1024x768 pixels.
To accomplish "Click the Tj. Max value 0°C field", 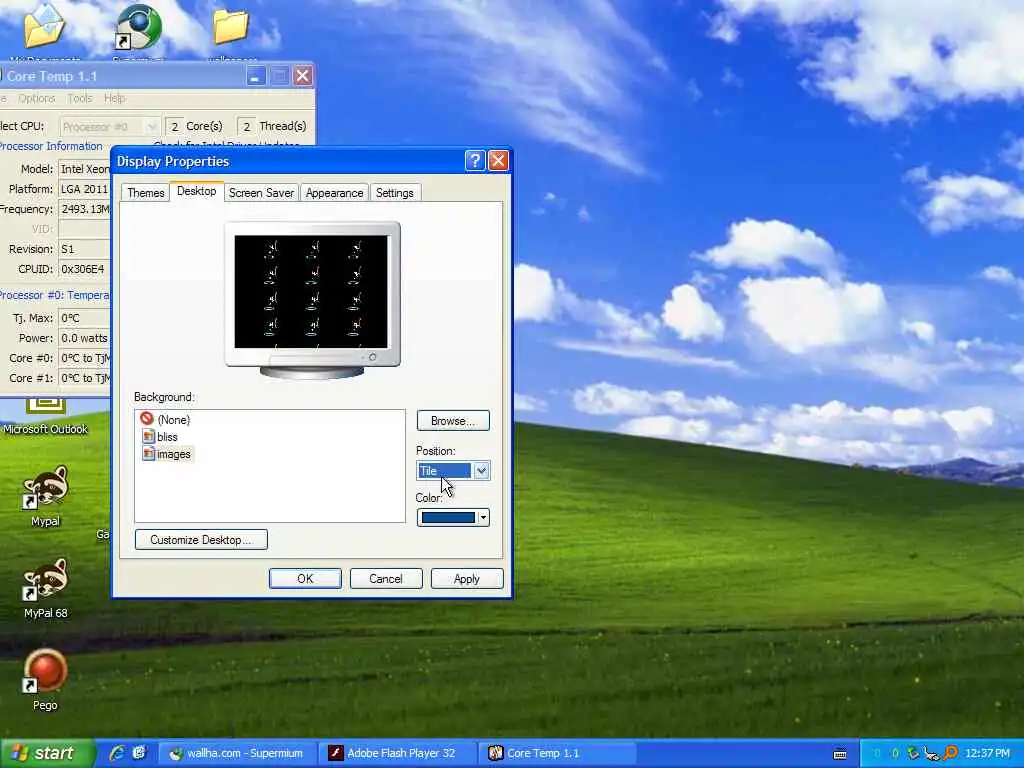I will tap(84, 318).
